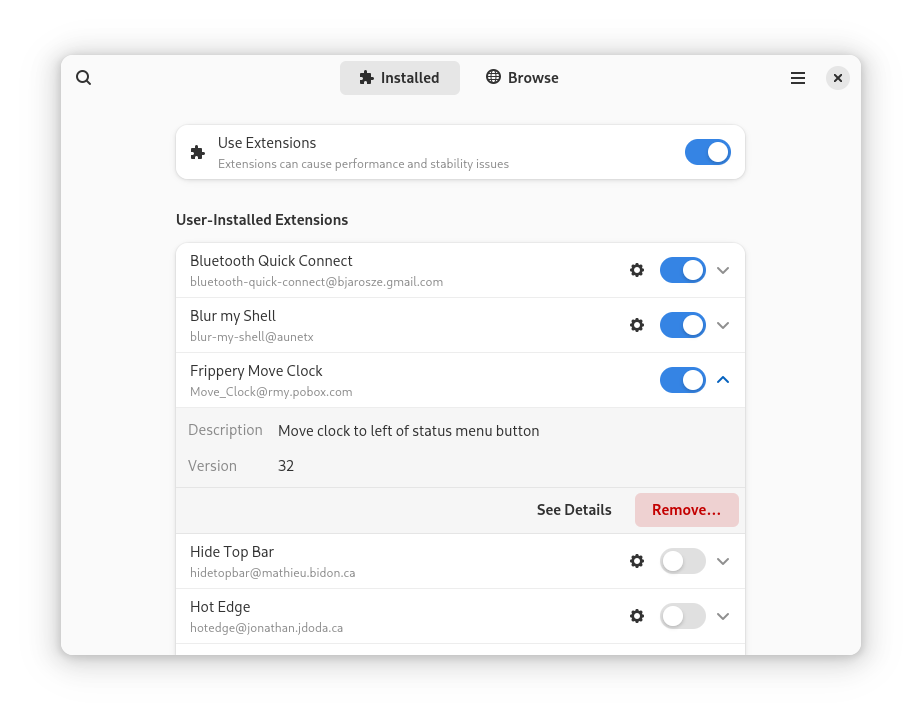Open Hot Edge settings gear
Image resolution: width=922 pixels, height=722 pixels.
point(637,616)
